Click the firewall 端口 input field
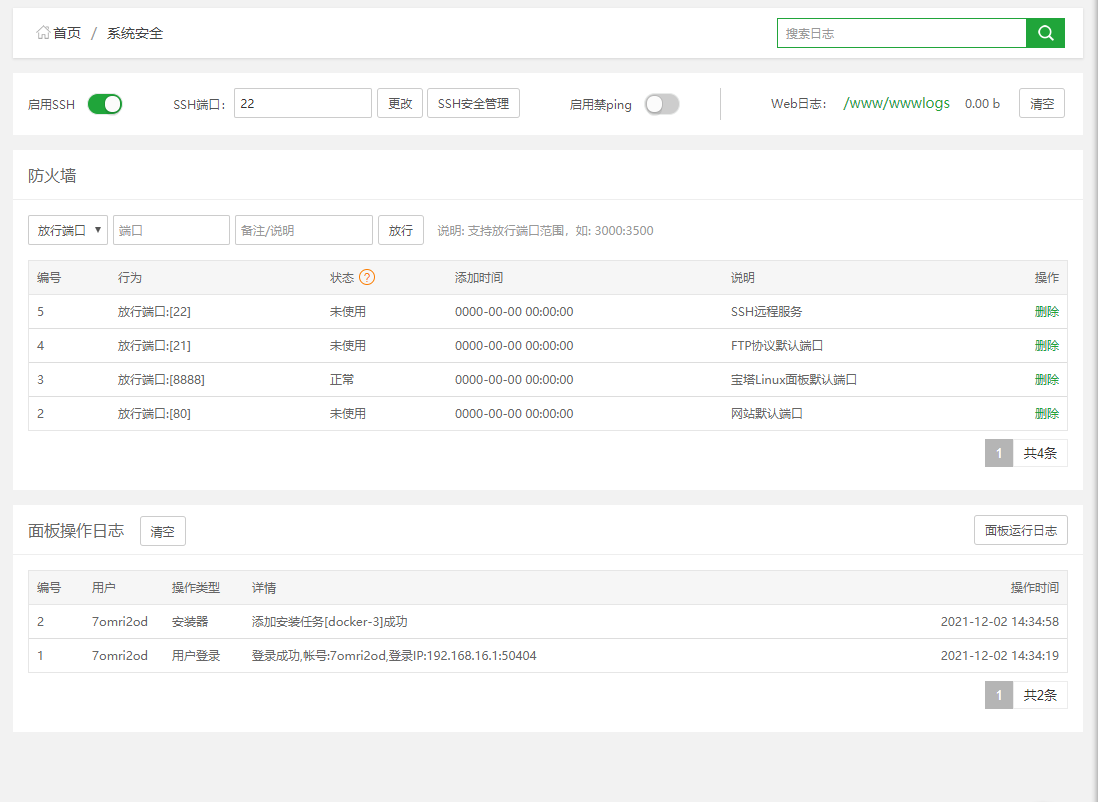This screenshot has width=1098, height=802. click(172, 230)
